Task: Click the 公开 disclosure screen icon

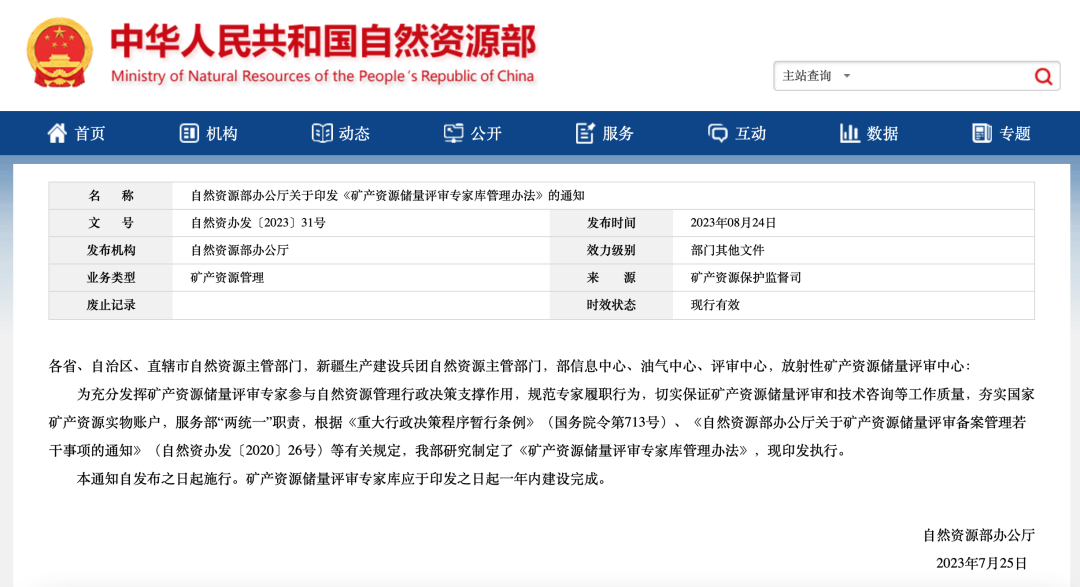Action: (453, 132)
